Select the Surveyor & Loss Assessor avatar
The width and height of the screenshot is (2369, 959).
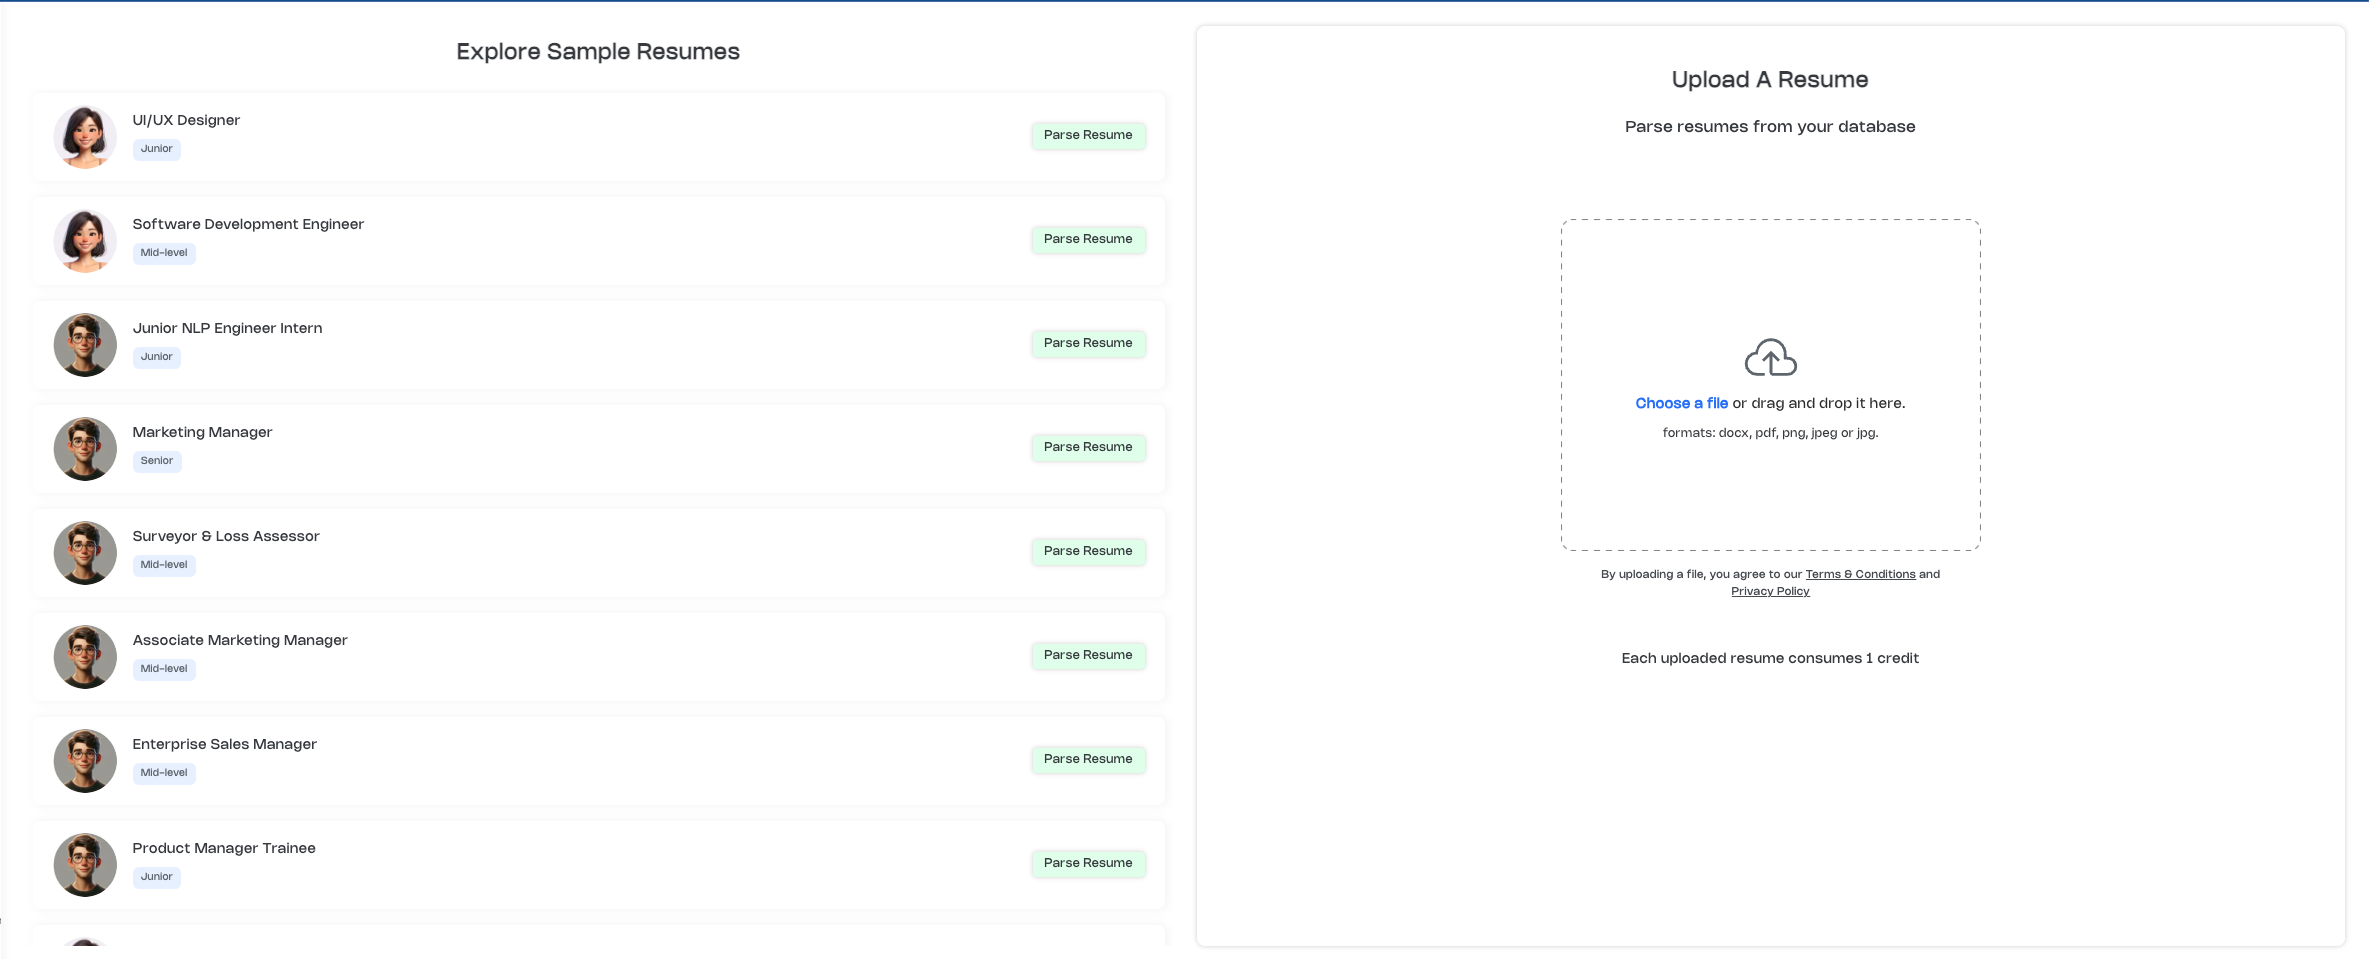(85, 553)
